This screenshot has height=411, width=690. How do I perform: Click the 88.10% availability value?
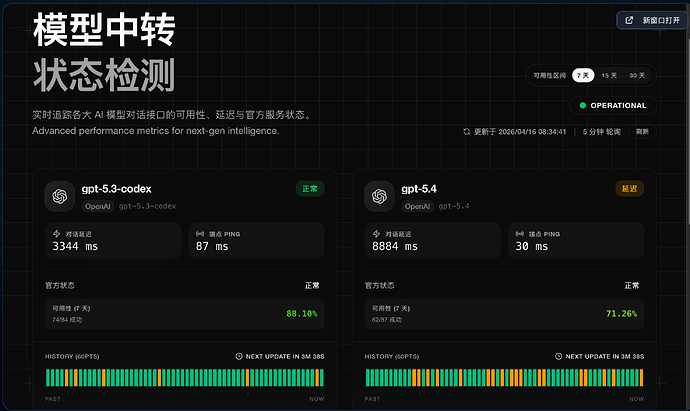[301, 314]
